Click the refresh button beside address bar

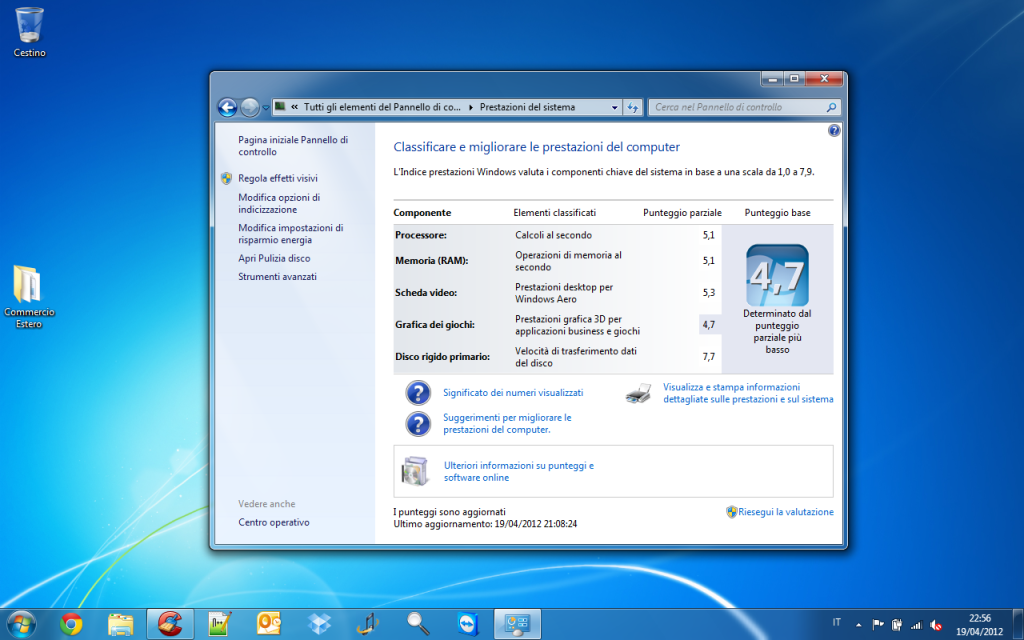(x=633, y=107)
